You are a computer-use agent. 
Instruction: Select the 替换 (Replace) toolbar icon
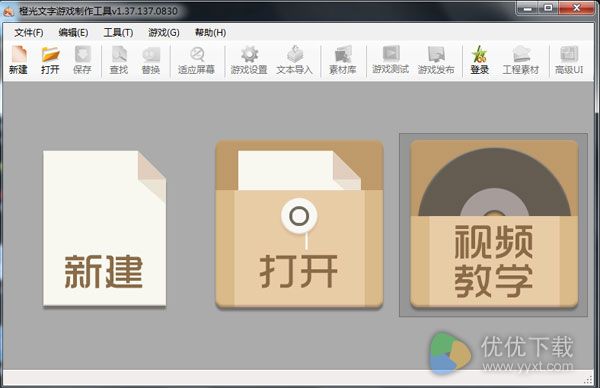click(151, 60)
